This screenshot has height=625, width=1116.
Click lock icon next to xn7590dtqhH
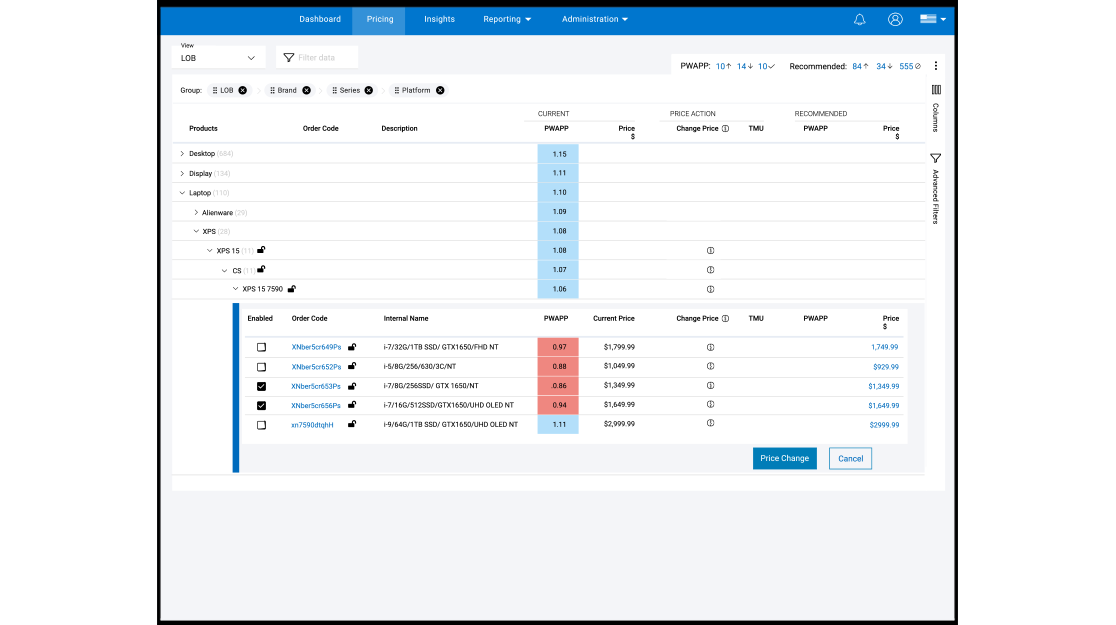tap(352, 424)
